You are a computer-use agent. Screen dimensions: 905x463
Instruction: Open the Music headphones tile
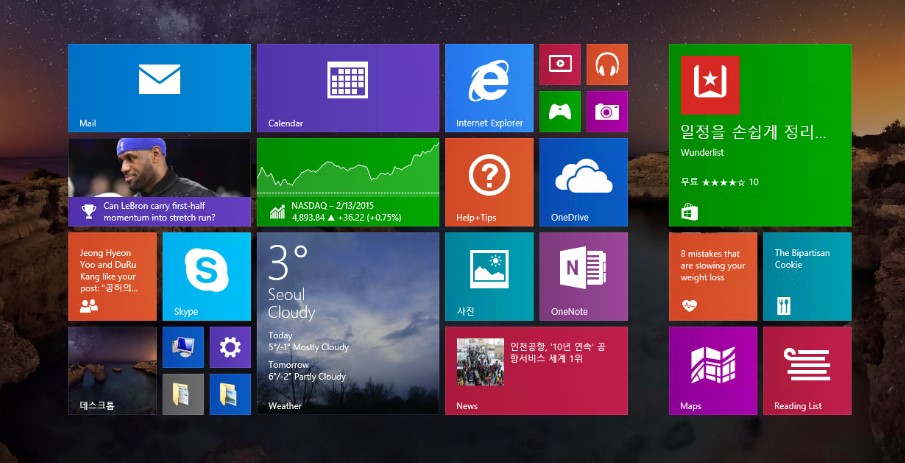pyautogui.click(x=607, y=64)
